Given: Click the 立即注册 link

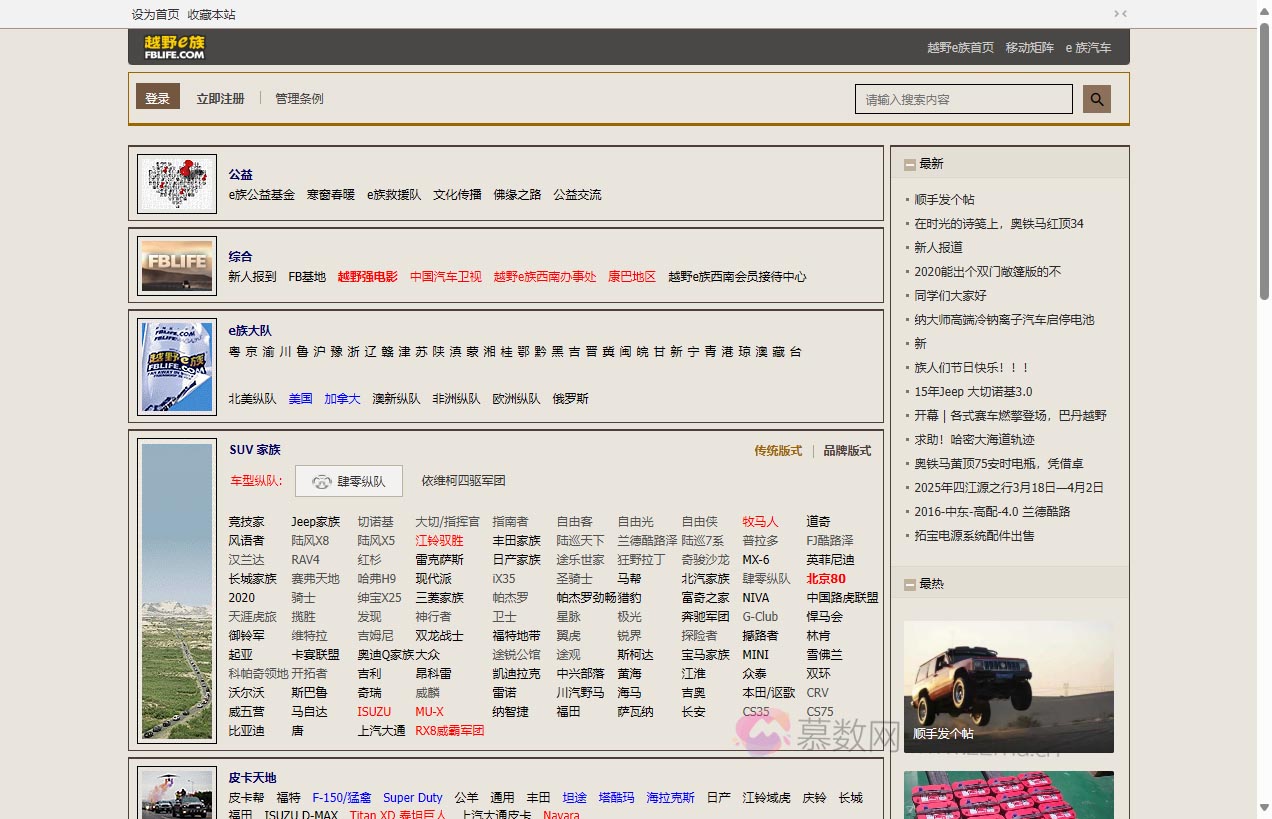Looking at the screenshot, I should click(x=220, y=98).
